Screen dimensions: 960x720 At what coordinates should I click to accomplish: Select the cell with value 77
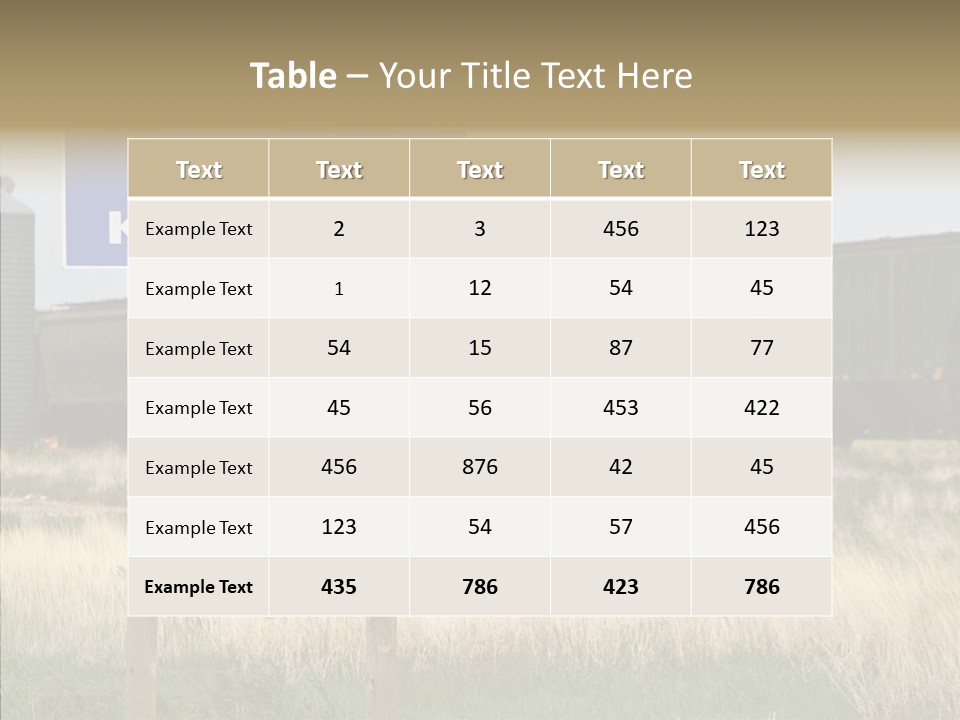pos(762,348)
